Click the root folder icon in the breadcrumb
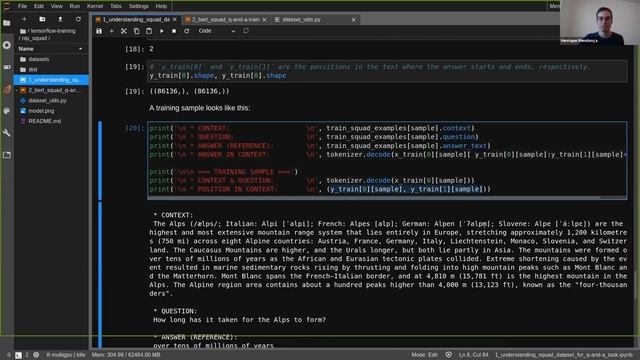This screenshot has width=640, height=360. [23, 31]
